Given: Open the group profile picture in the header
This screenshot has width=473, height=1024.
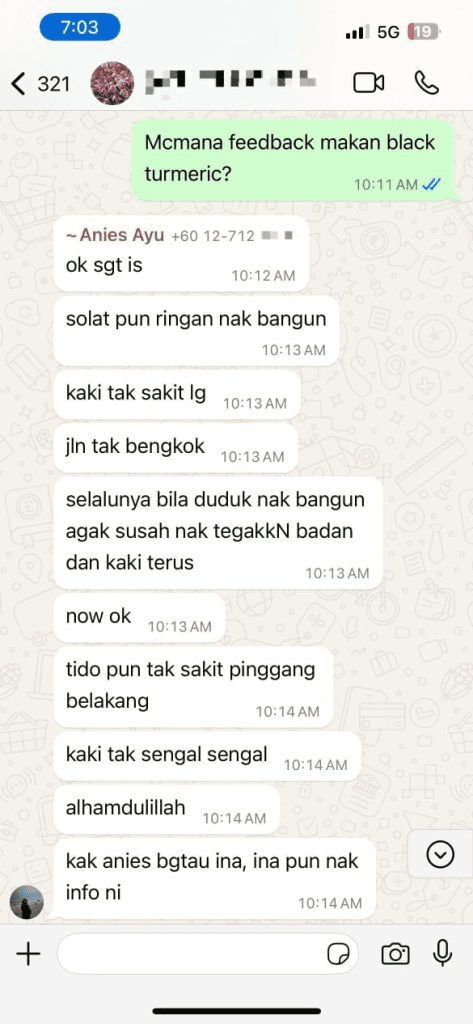Looking at the screenshot, I should (x=113, y=84).
